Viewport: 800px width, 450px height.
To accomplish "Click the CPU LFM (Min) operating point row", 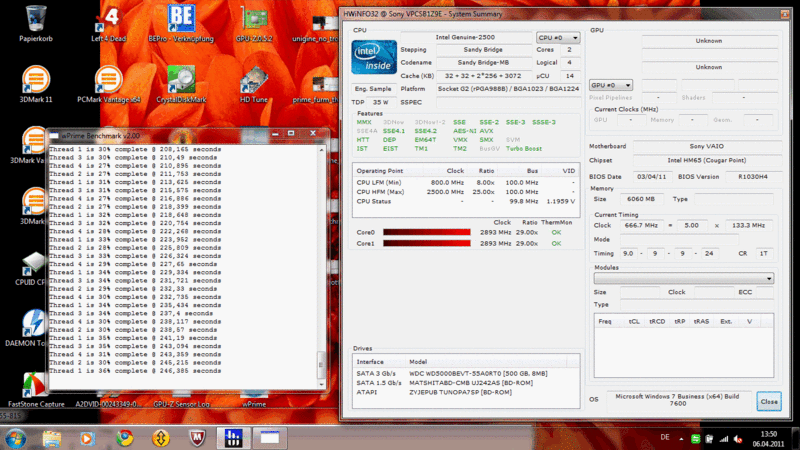I will tap(465, 182).
